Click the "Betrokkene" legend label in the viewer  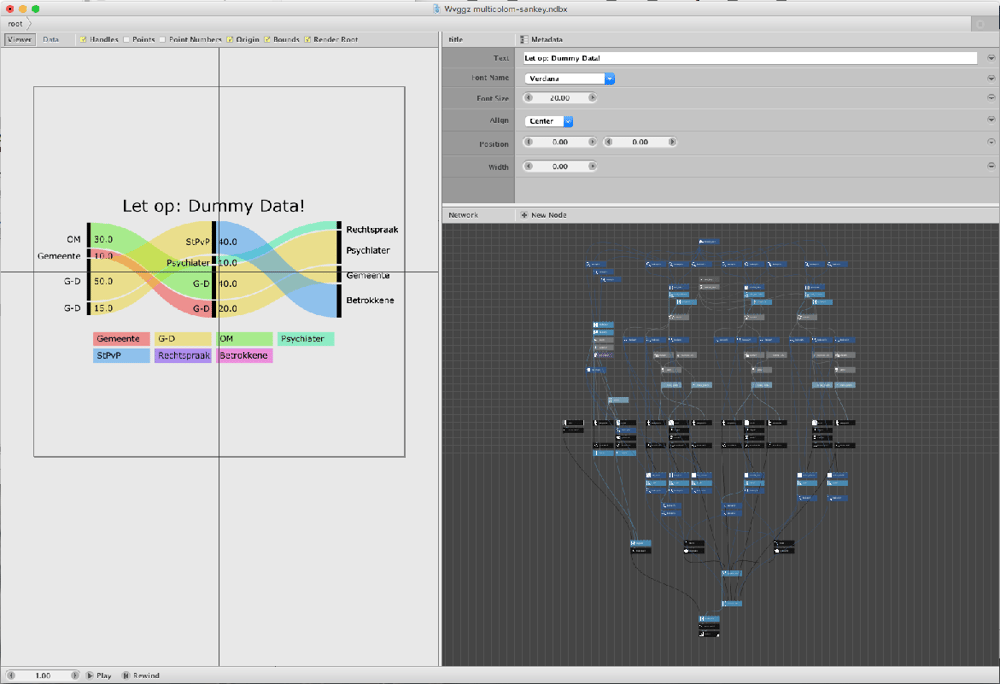(244, 356)
